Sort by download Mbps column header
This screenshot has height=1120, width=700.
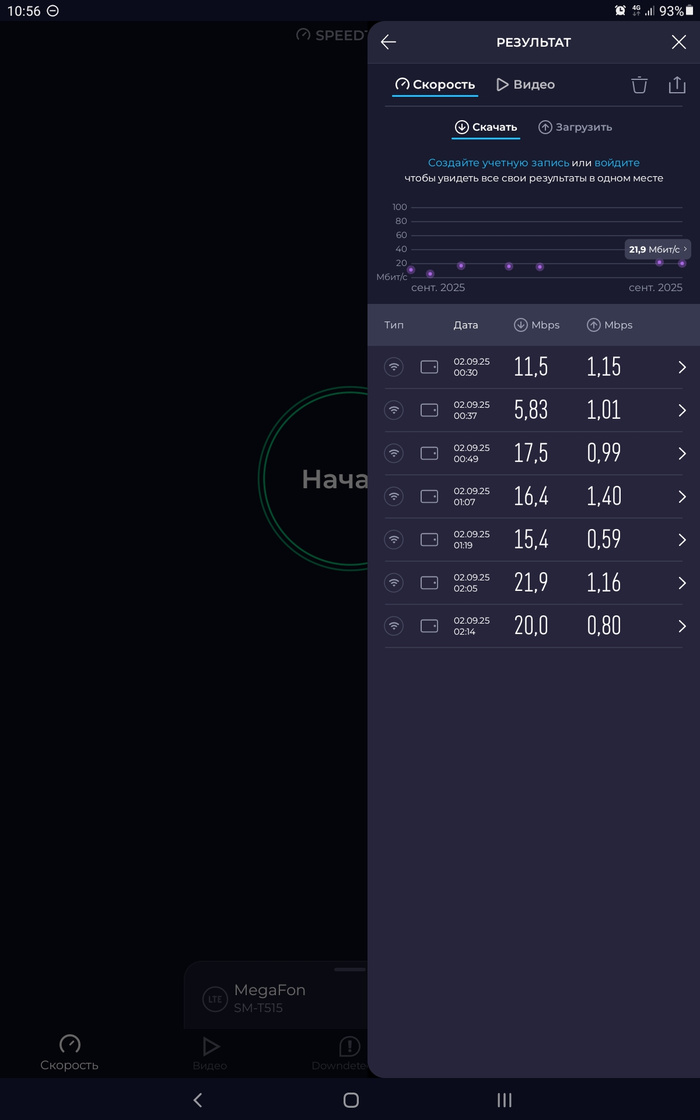pyautogui.click(x=536, y=325)
